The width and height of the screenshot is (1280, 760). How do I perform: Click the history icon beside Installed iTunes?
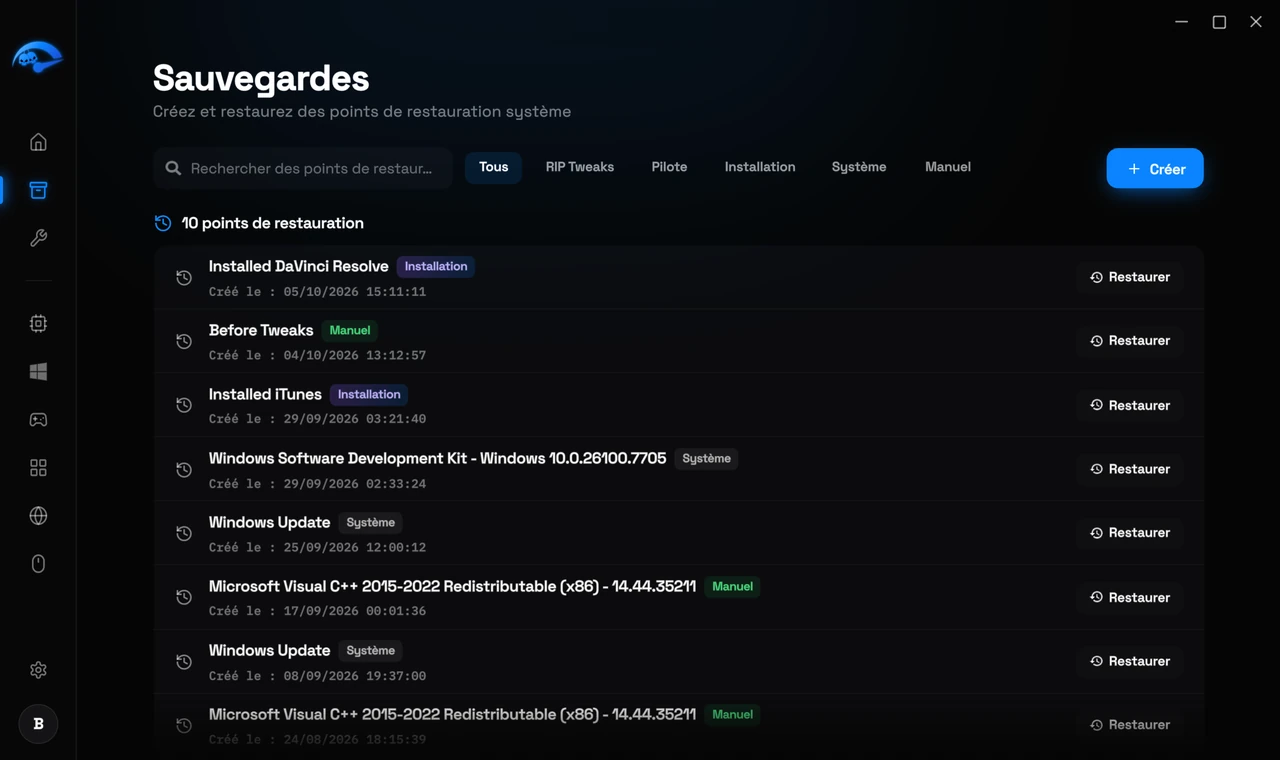(184, 405)
